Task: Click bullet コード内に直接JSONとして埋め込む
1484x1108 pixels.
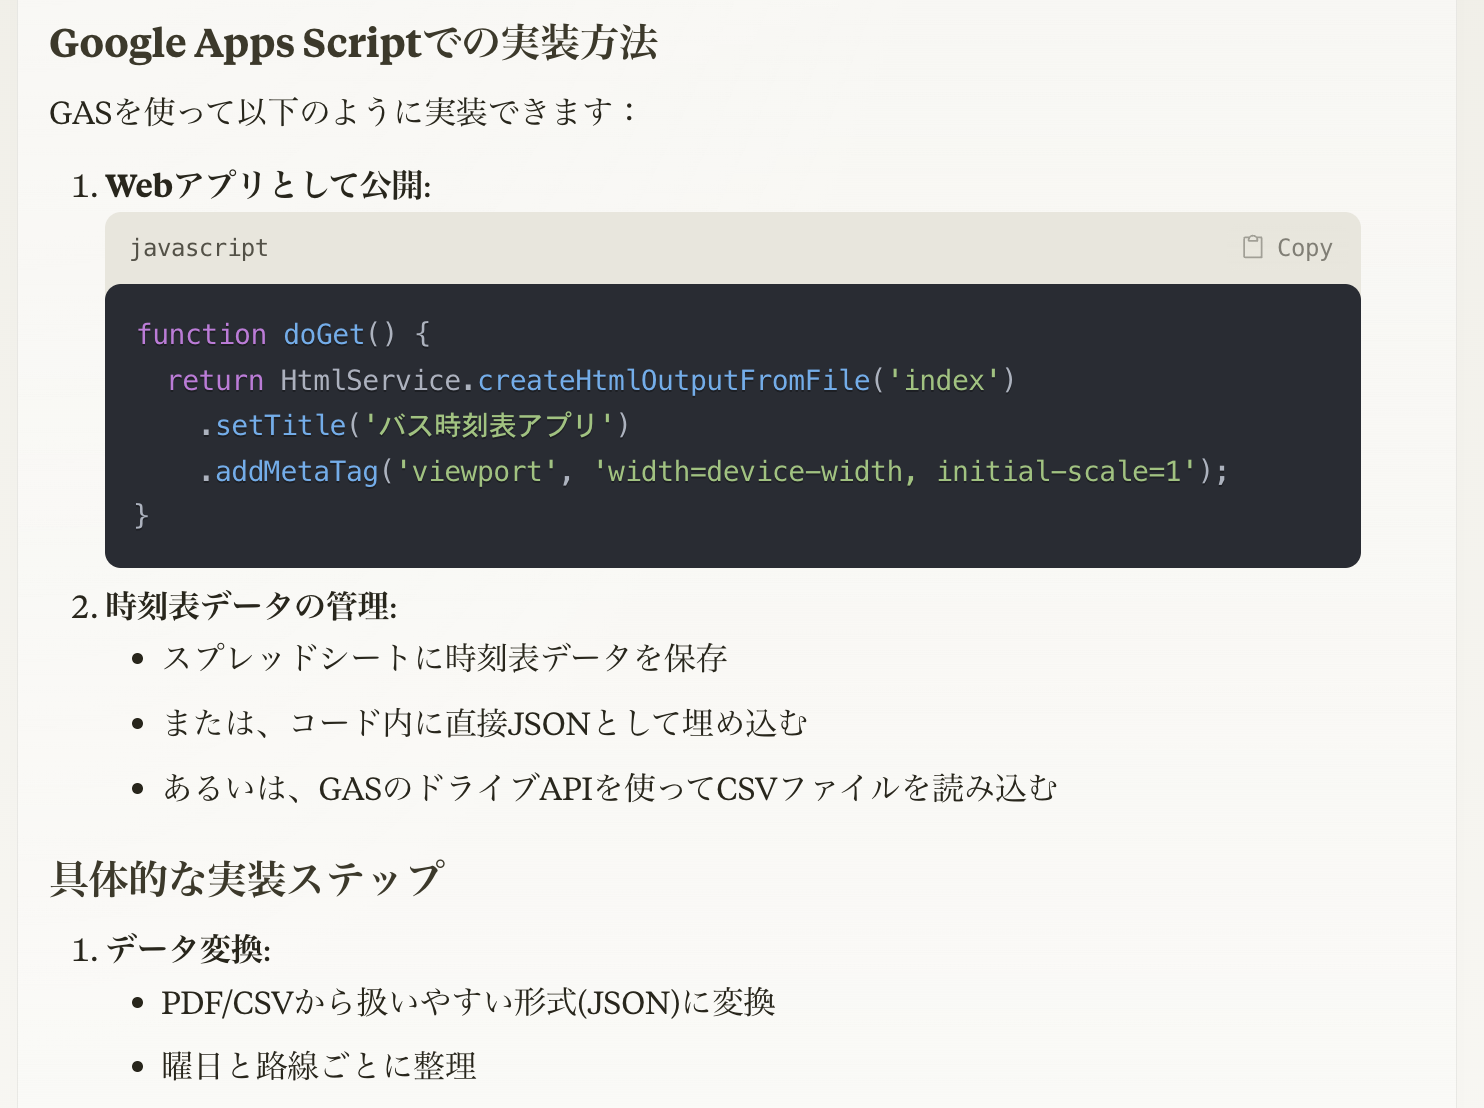Action: click(x=485, y=723)
